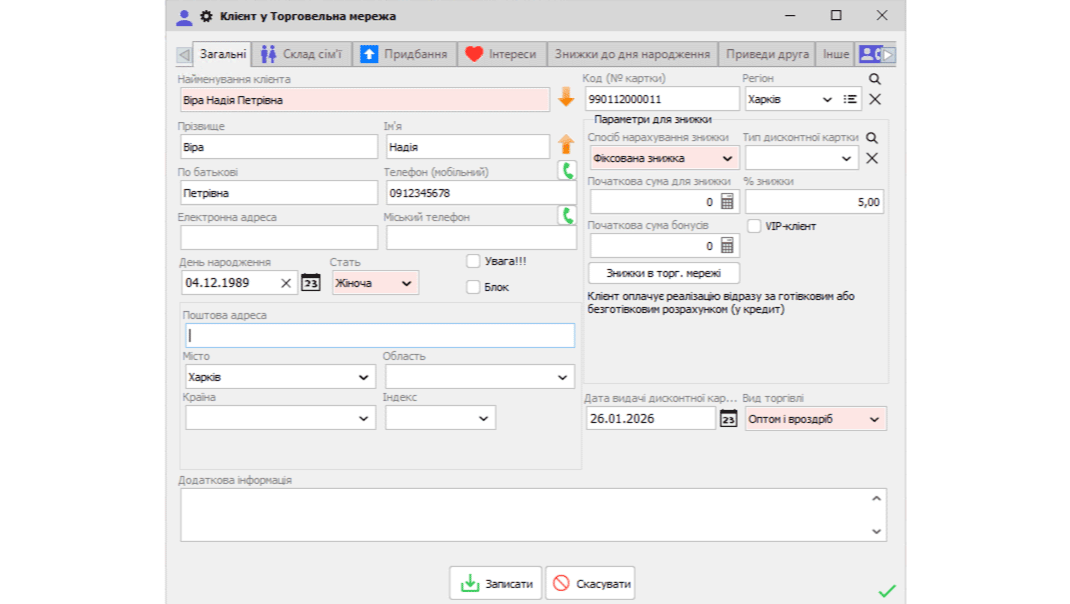The width and height of the screenshot is (1070, 604).
Task: Open calendar for discount card issue date
Action: [x=729, y=418]
